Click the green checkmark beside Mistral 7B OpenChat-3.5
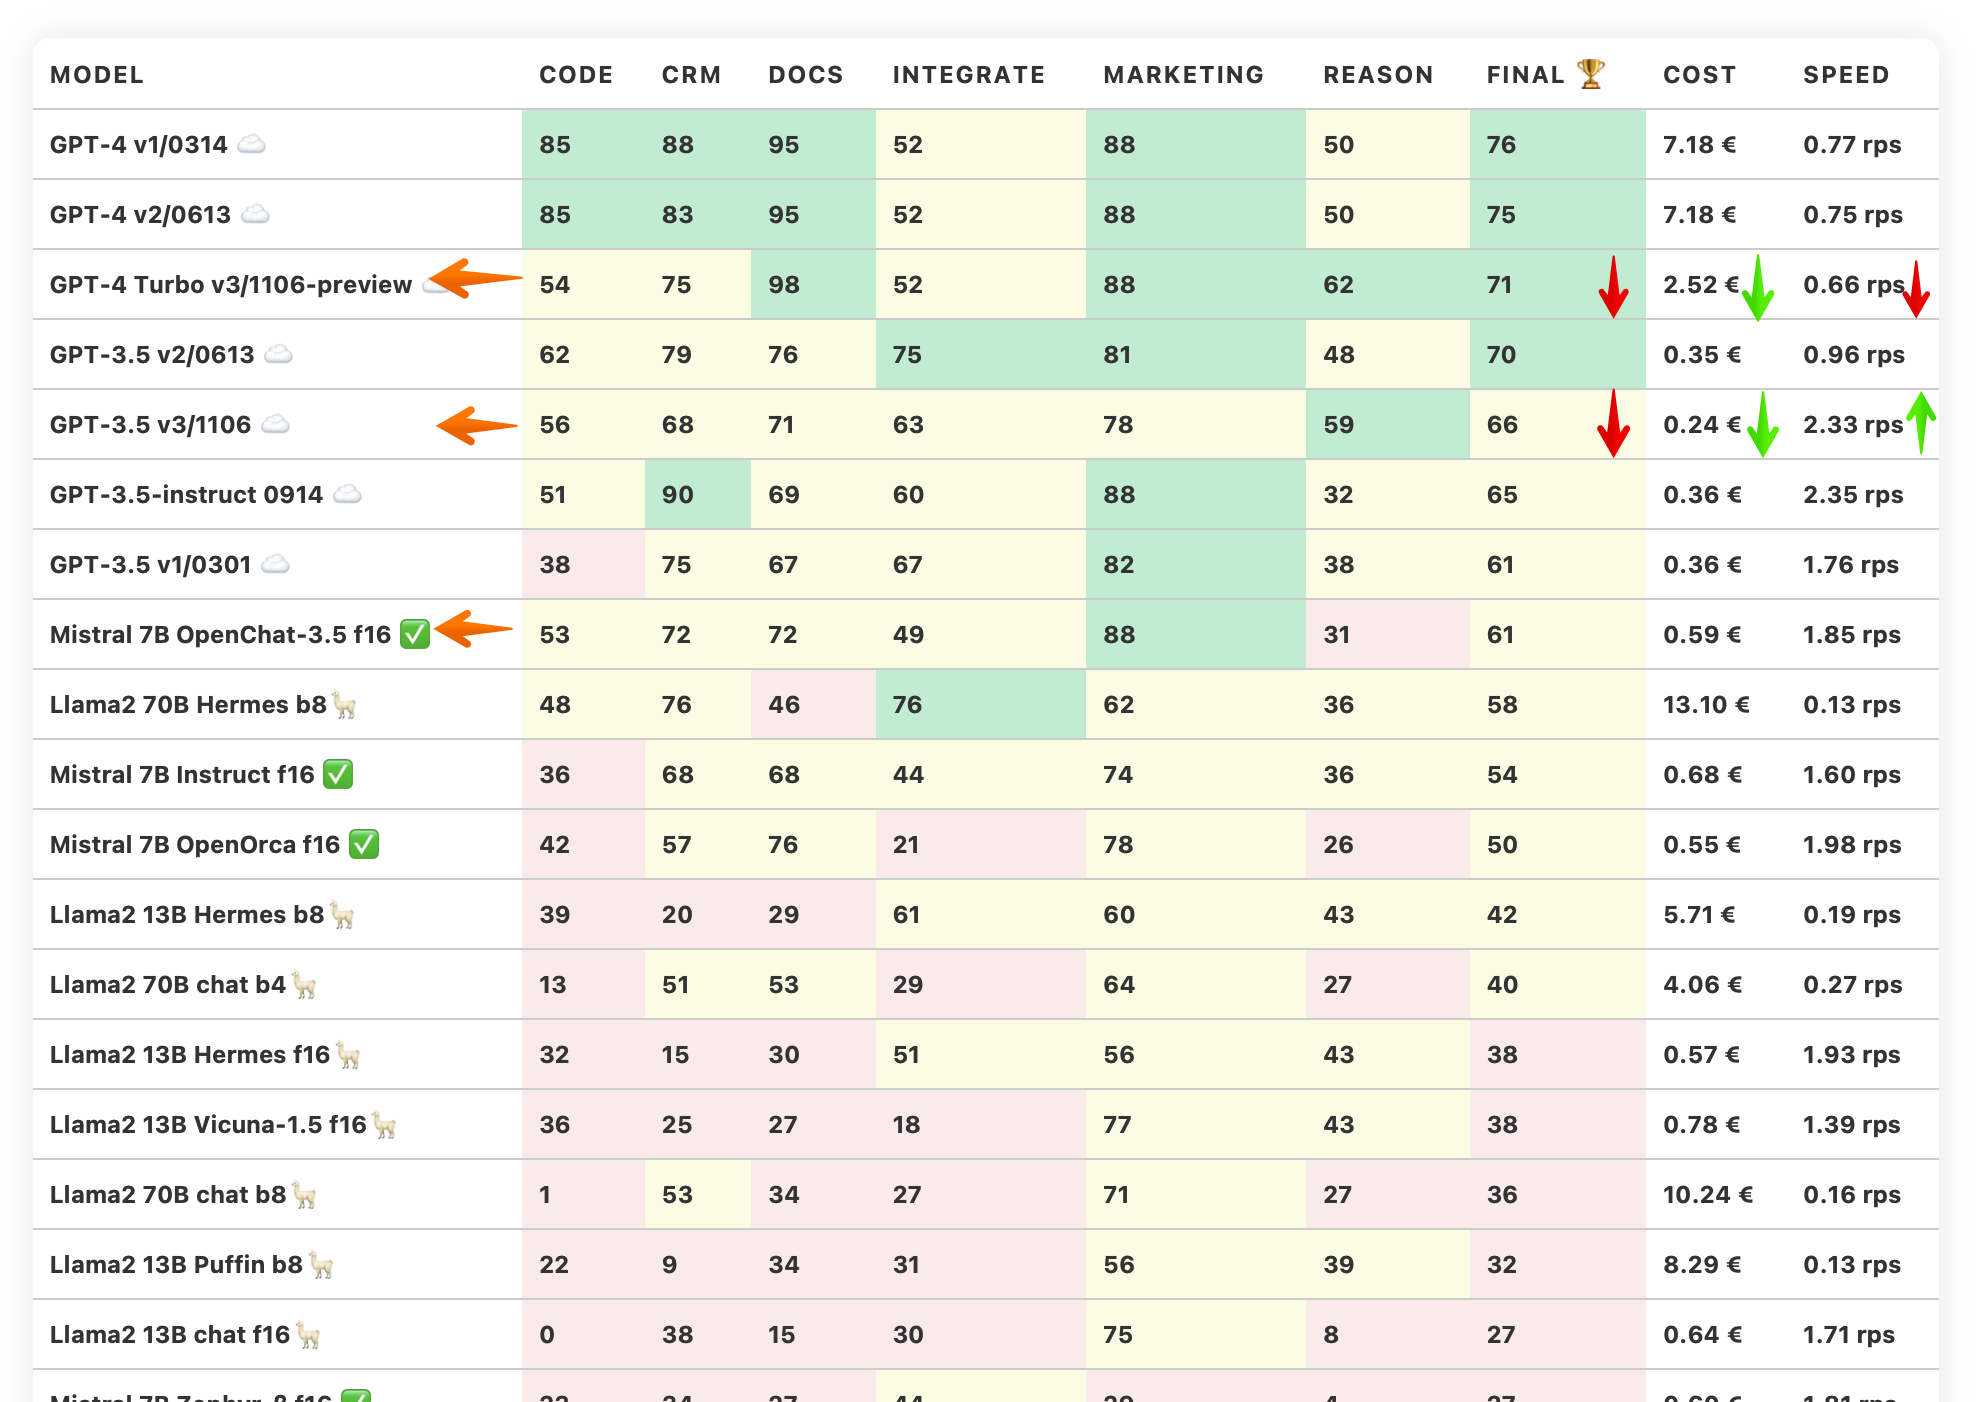Image resolution: width=1986 pixels, height=1402 pixels. click(x=415, y=634)
